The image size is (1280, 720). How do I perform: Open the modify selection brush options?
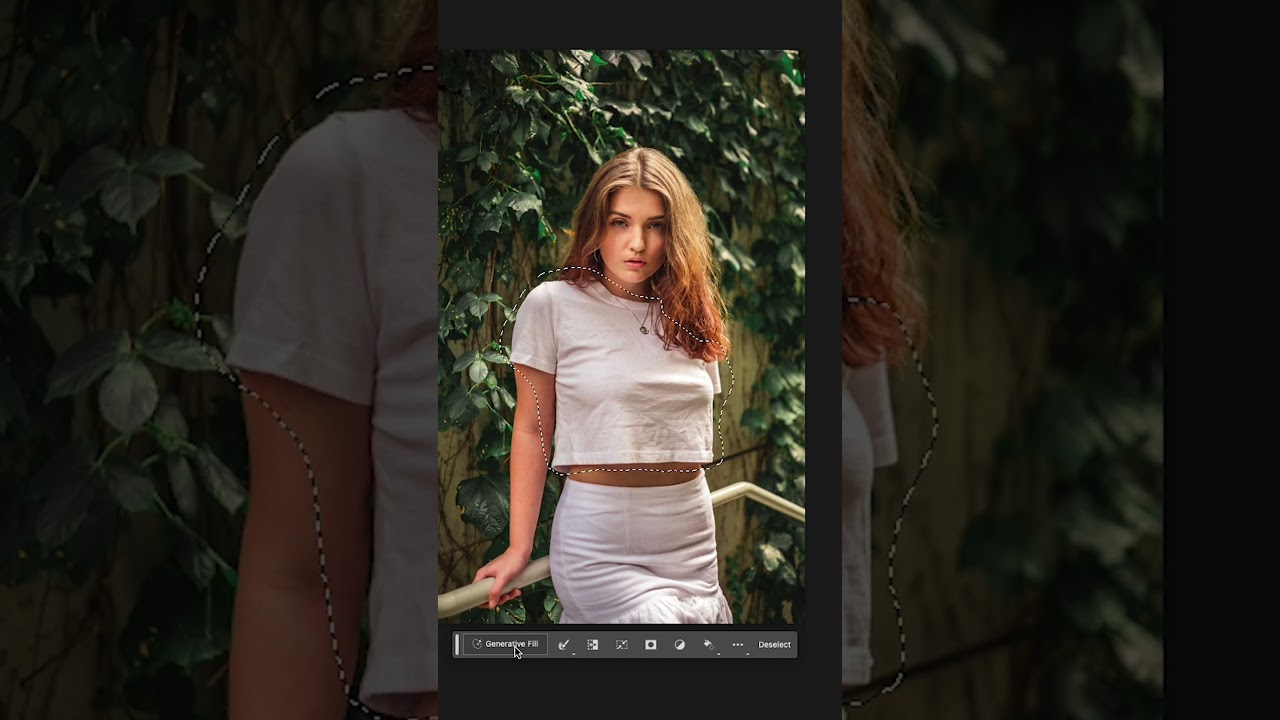click(x=564, y=645)
